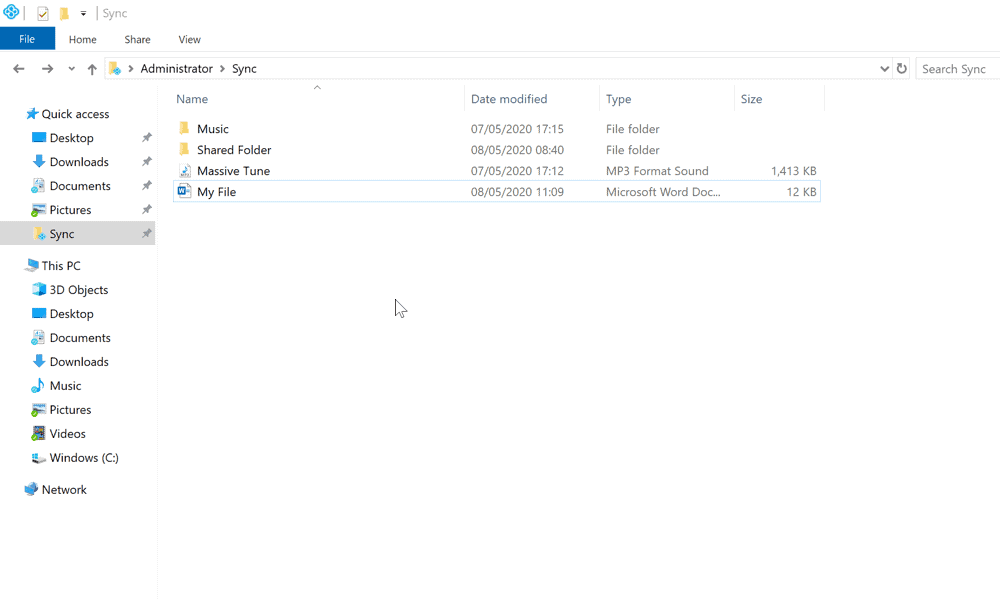
Task: Click the Quick access star icon
Action: click(32, 113)
